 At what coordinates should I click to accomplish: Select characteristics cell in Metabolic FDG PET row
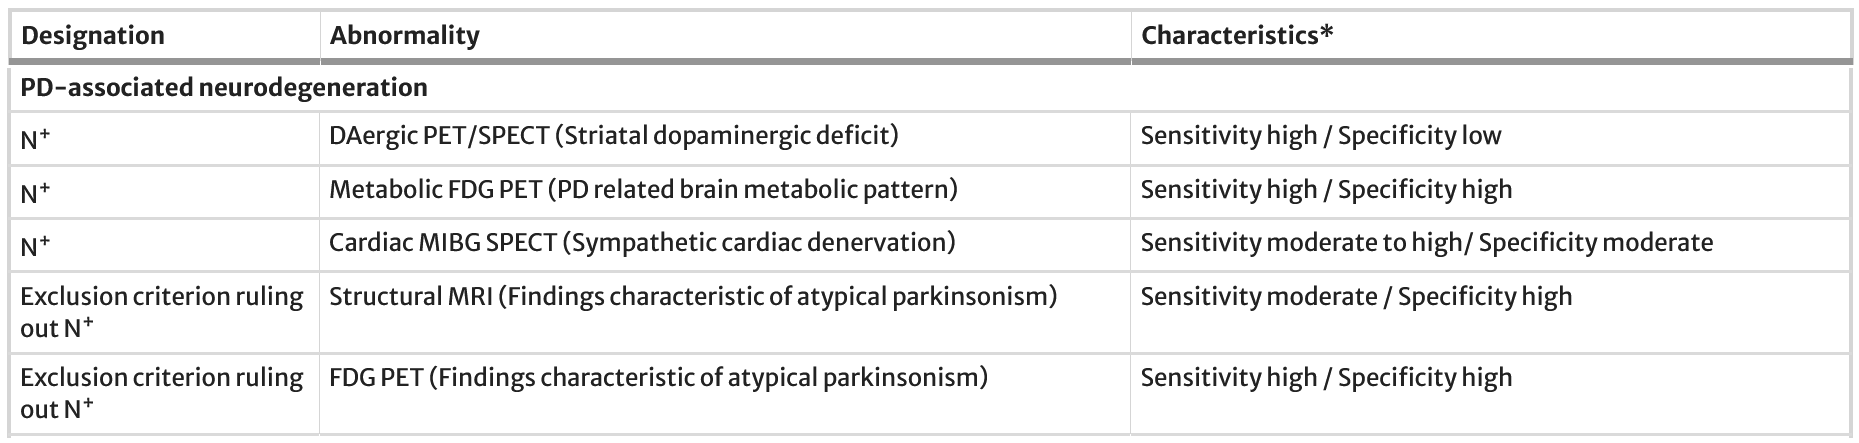point(1326,190)
